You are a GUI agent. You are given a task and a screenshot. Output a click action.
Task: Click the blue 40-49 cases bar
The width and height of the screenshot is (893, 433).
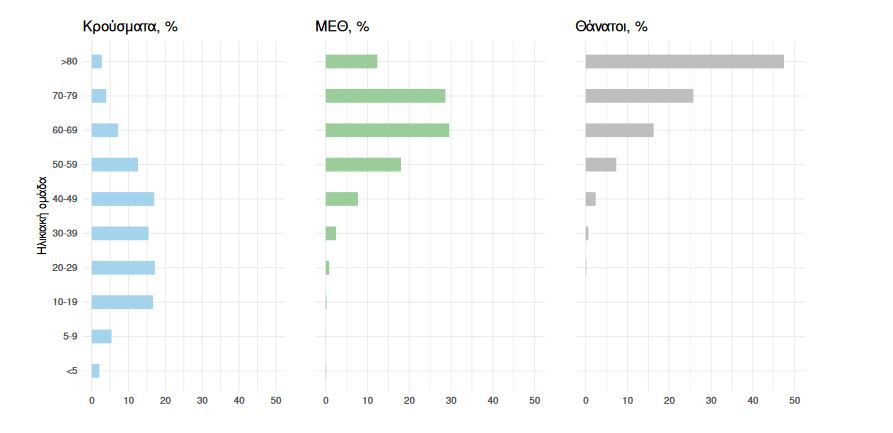pos(123,199)
